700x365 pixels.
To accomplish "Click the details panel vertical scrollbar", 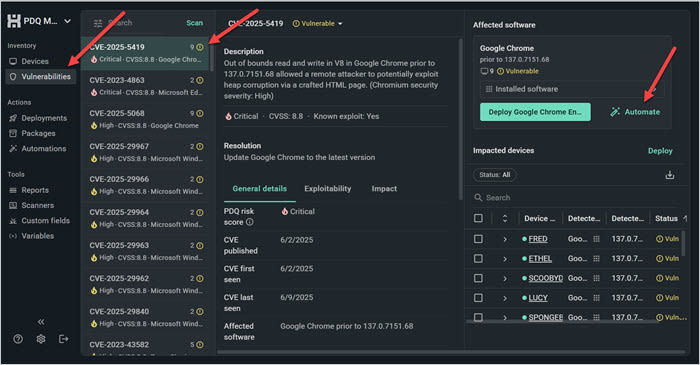I will point(460,120).
